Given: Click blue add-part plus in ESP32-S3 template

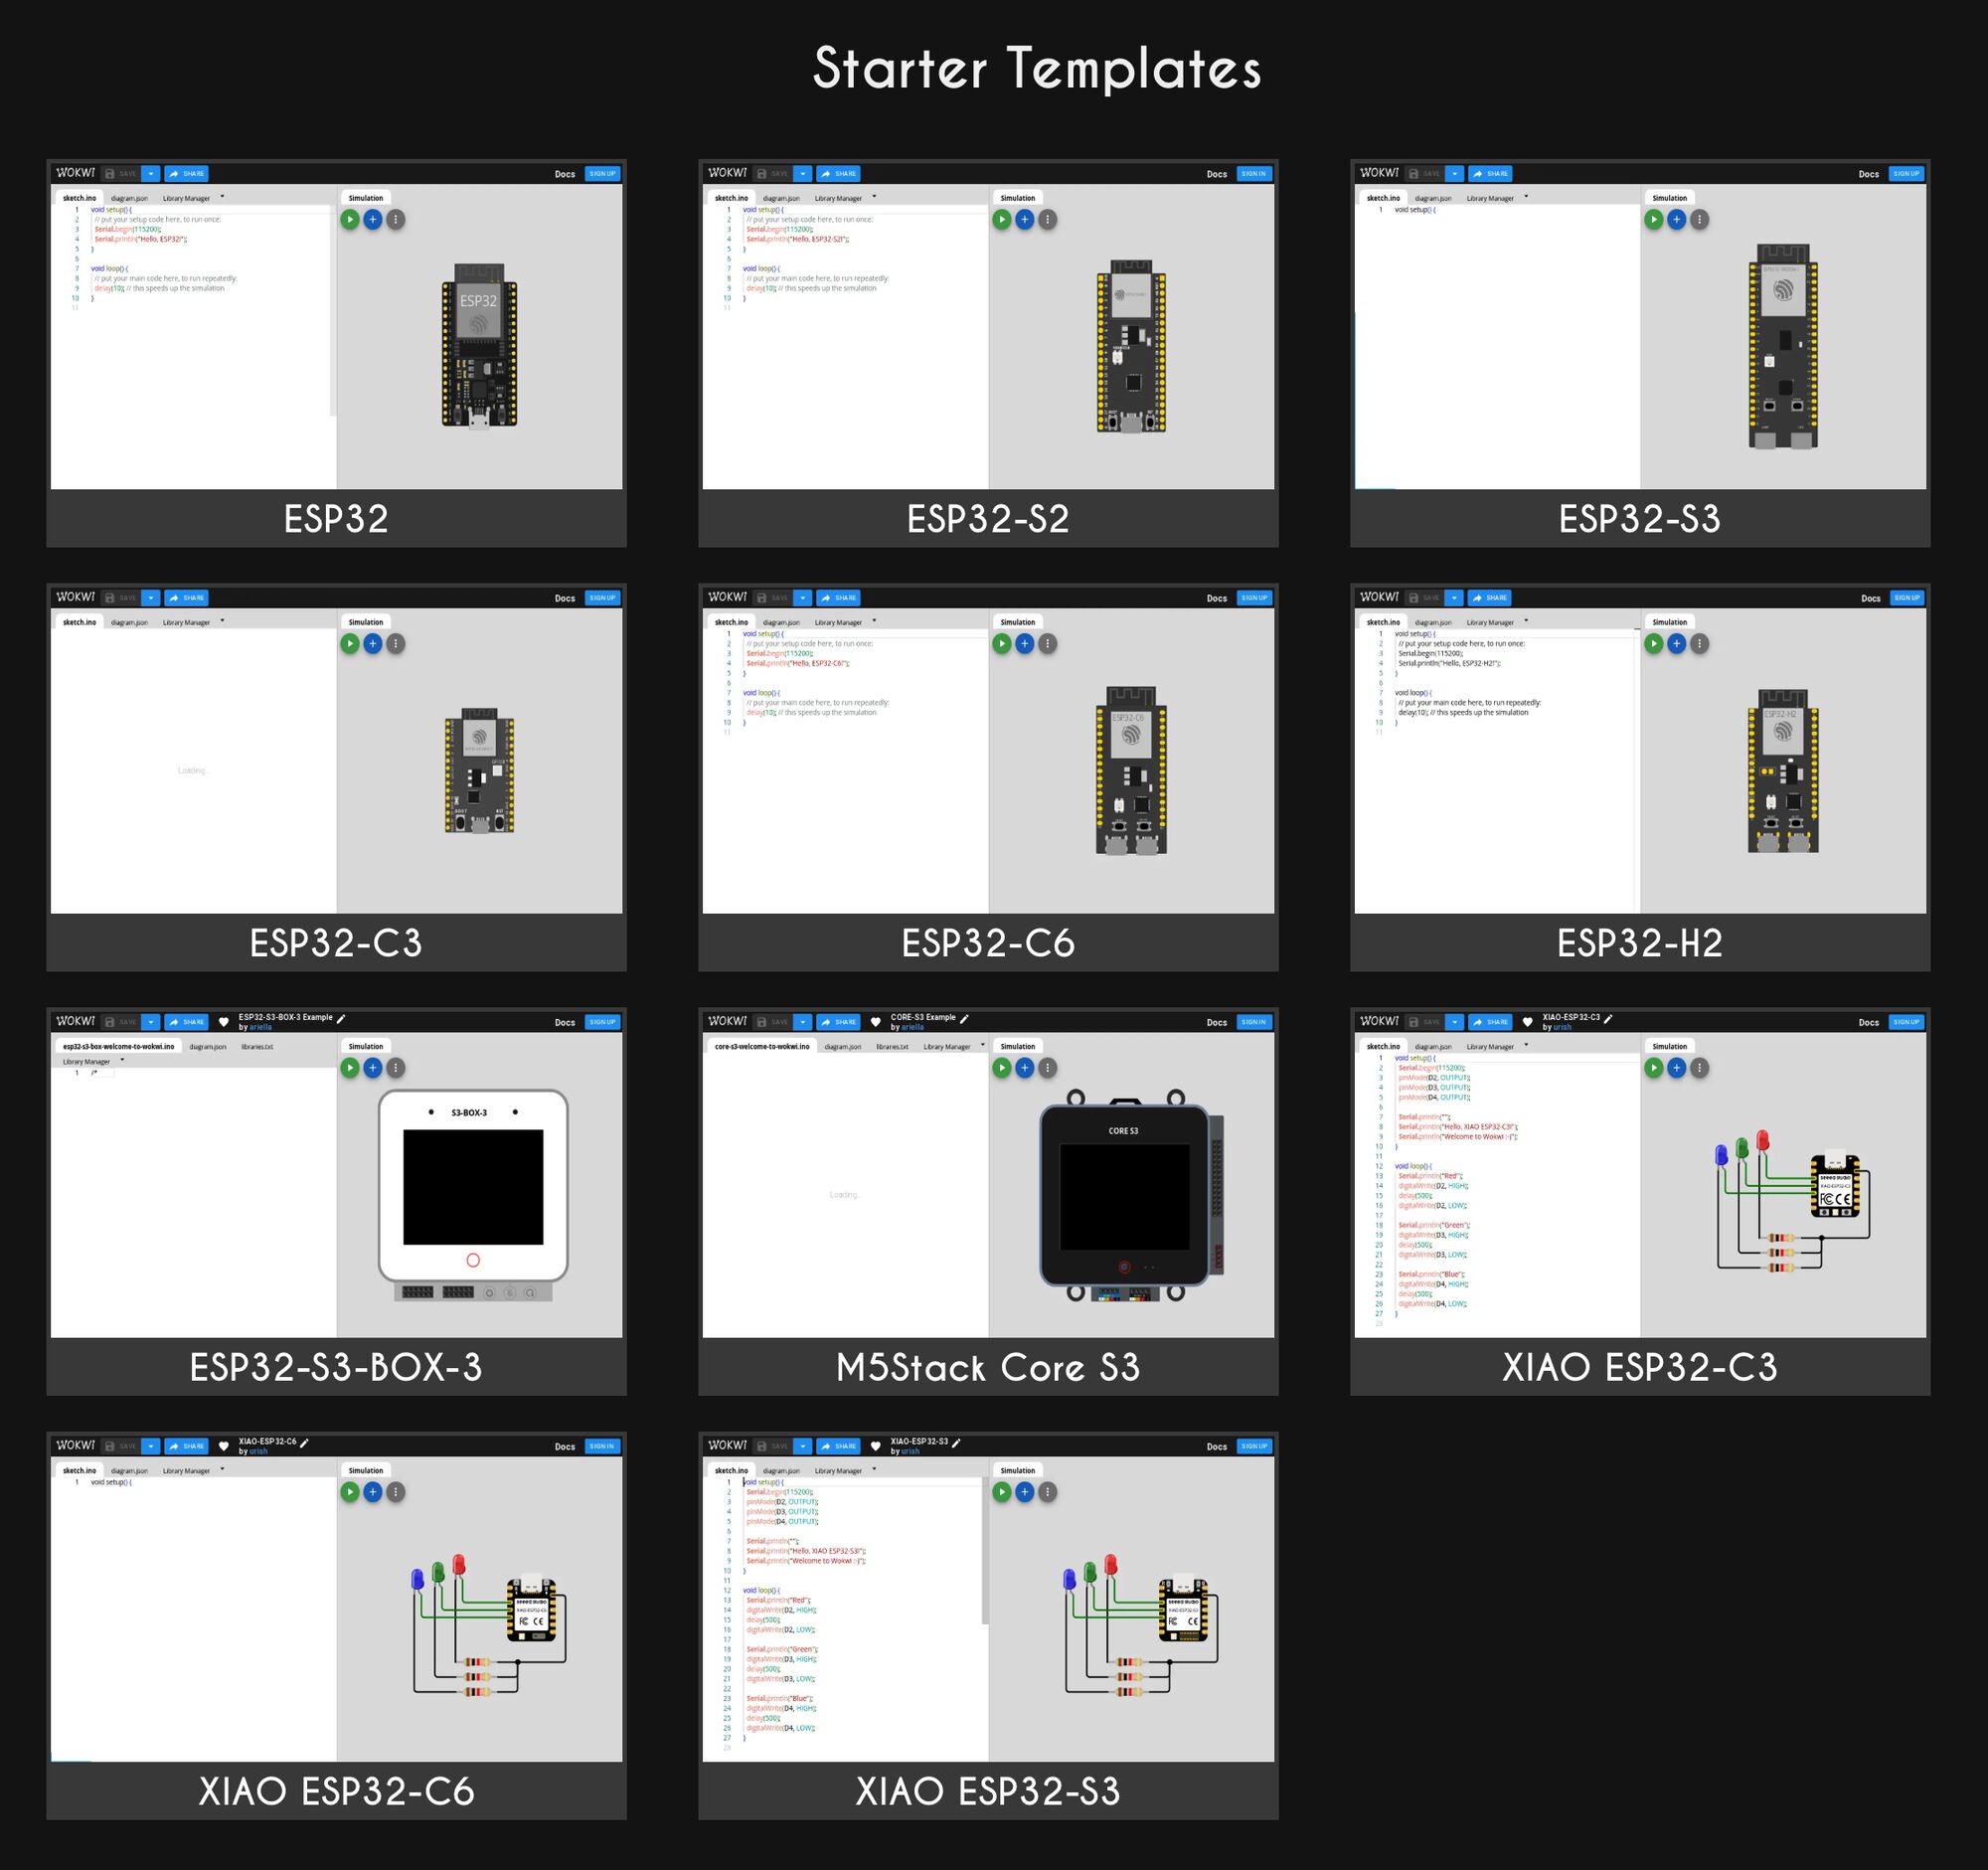Looking at the screenshot, I should [1676, 219].
